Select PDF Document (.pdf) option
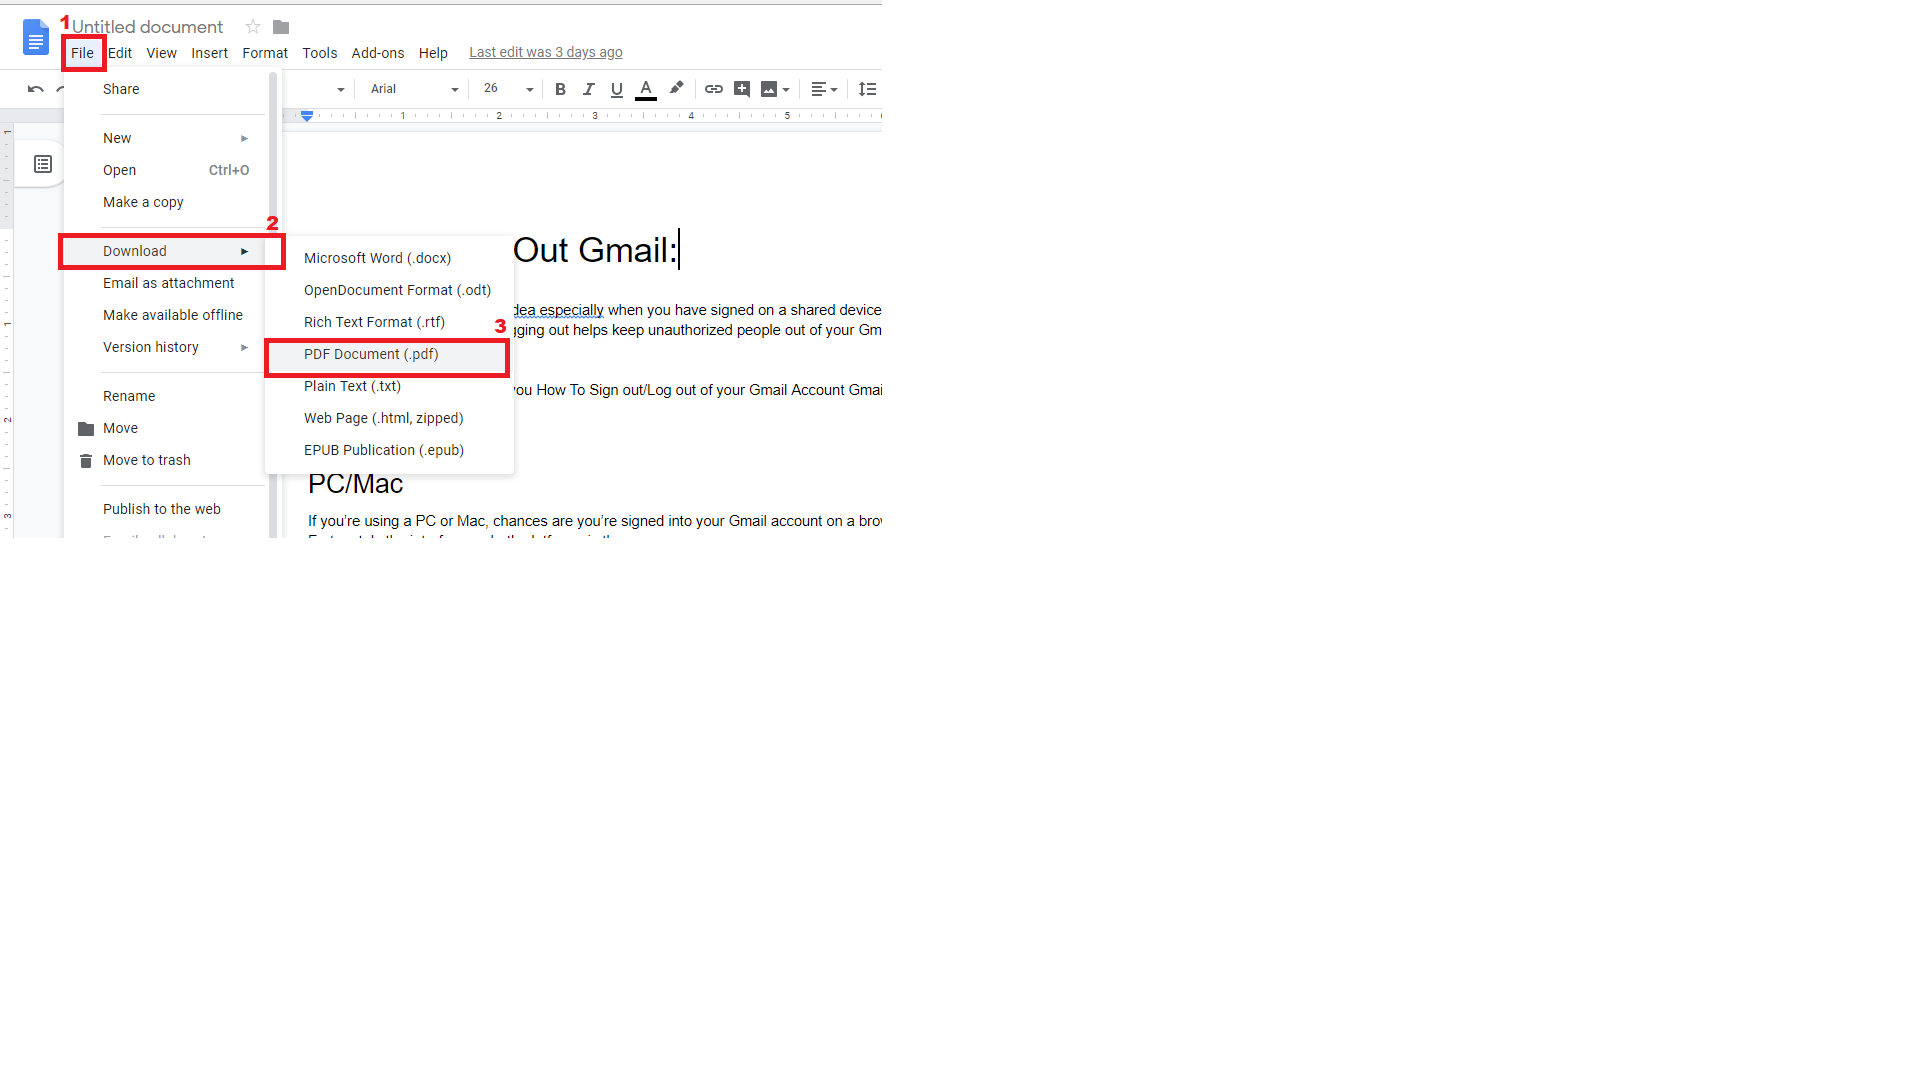Screen dimensions: 1920x1080 (x=371, y=354)
